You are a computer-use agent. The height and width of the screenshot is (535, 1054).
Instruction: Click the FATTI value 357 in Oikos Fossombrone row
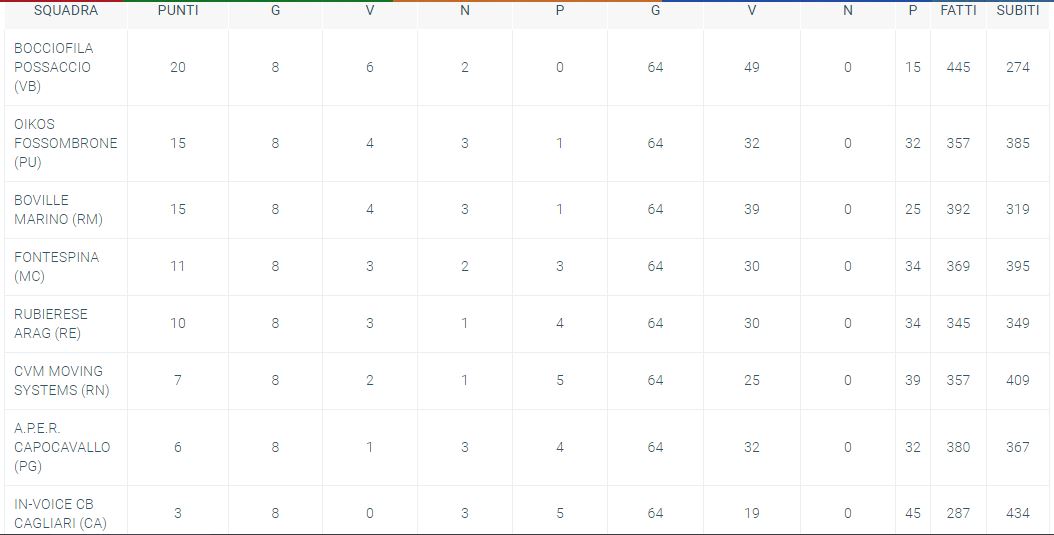(x=959, y=143)
